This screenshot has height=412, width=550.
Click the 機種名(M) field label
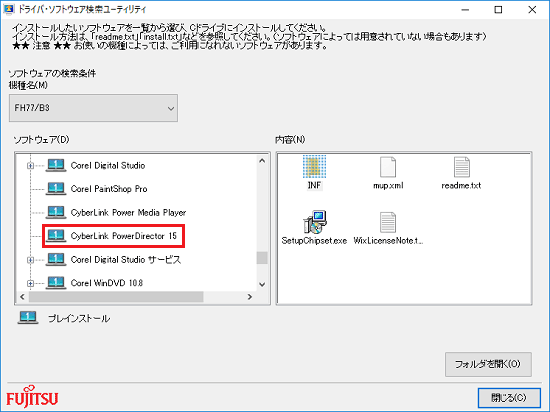[x=28, y=85]
